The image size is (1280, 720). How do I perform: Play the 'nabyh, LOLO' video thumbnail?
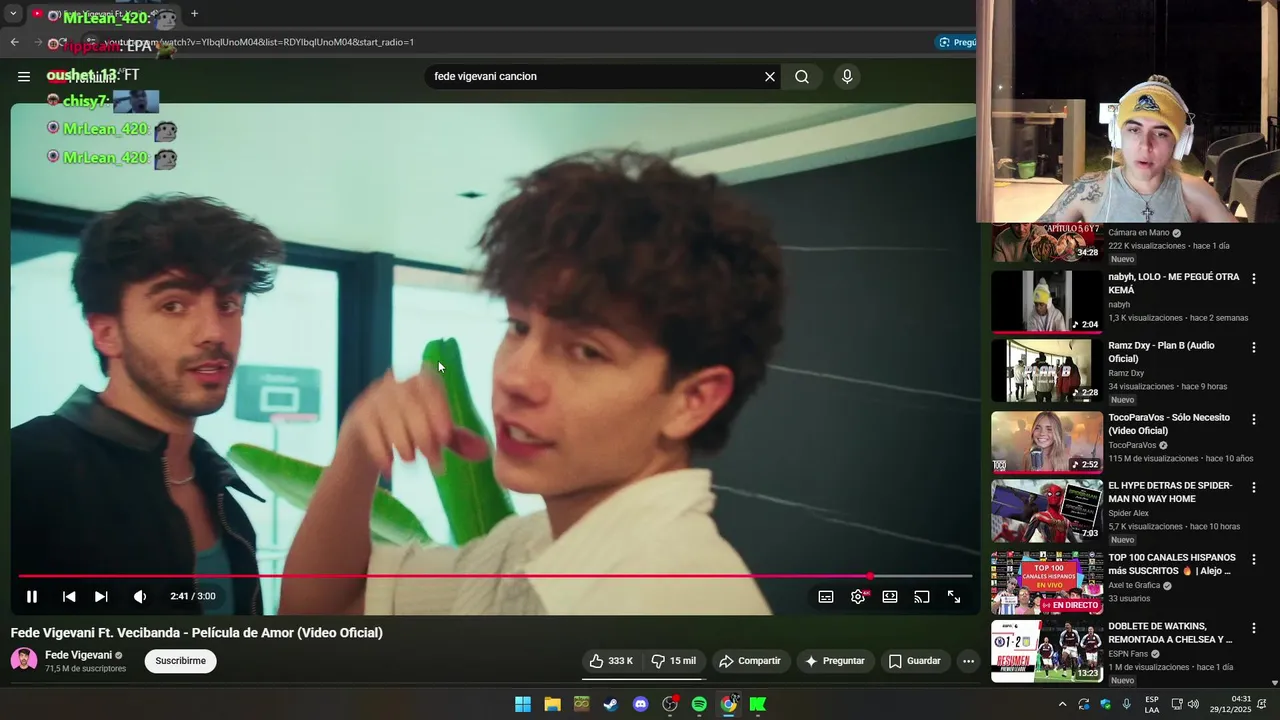1047,302
